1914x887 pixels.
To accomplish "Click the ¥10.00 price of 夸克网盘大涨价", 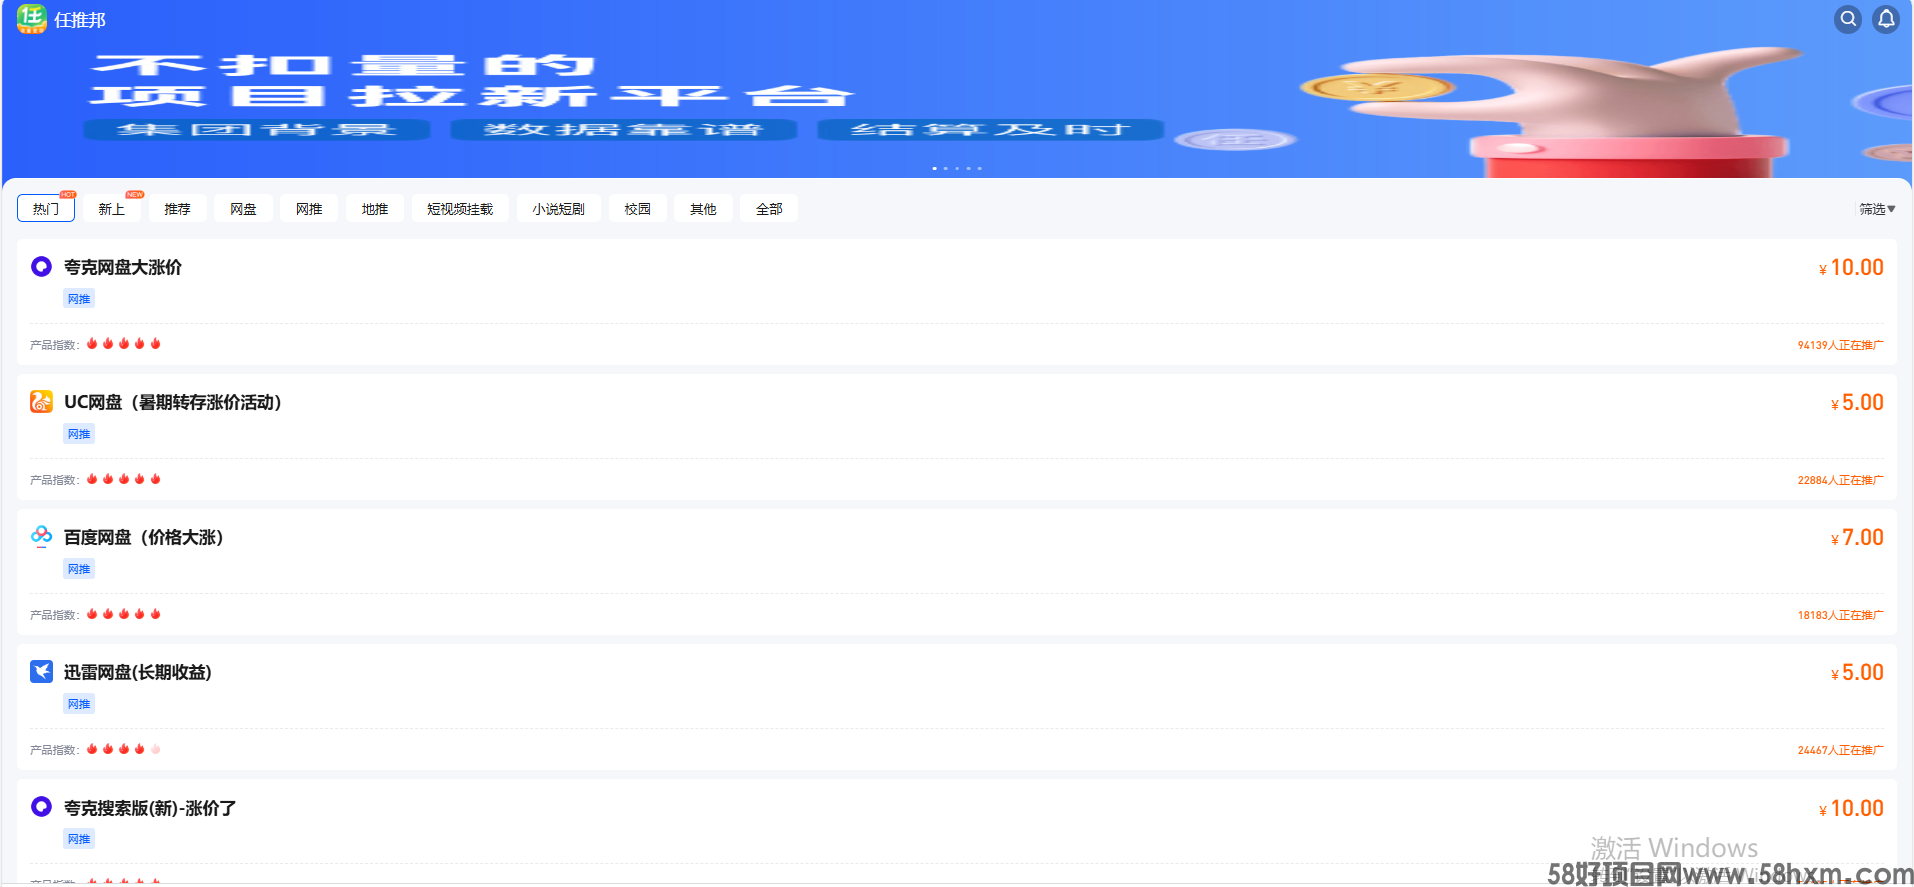I will 1851,268.
